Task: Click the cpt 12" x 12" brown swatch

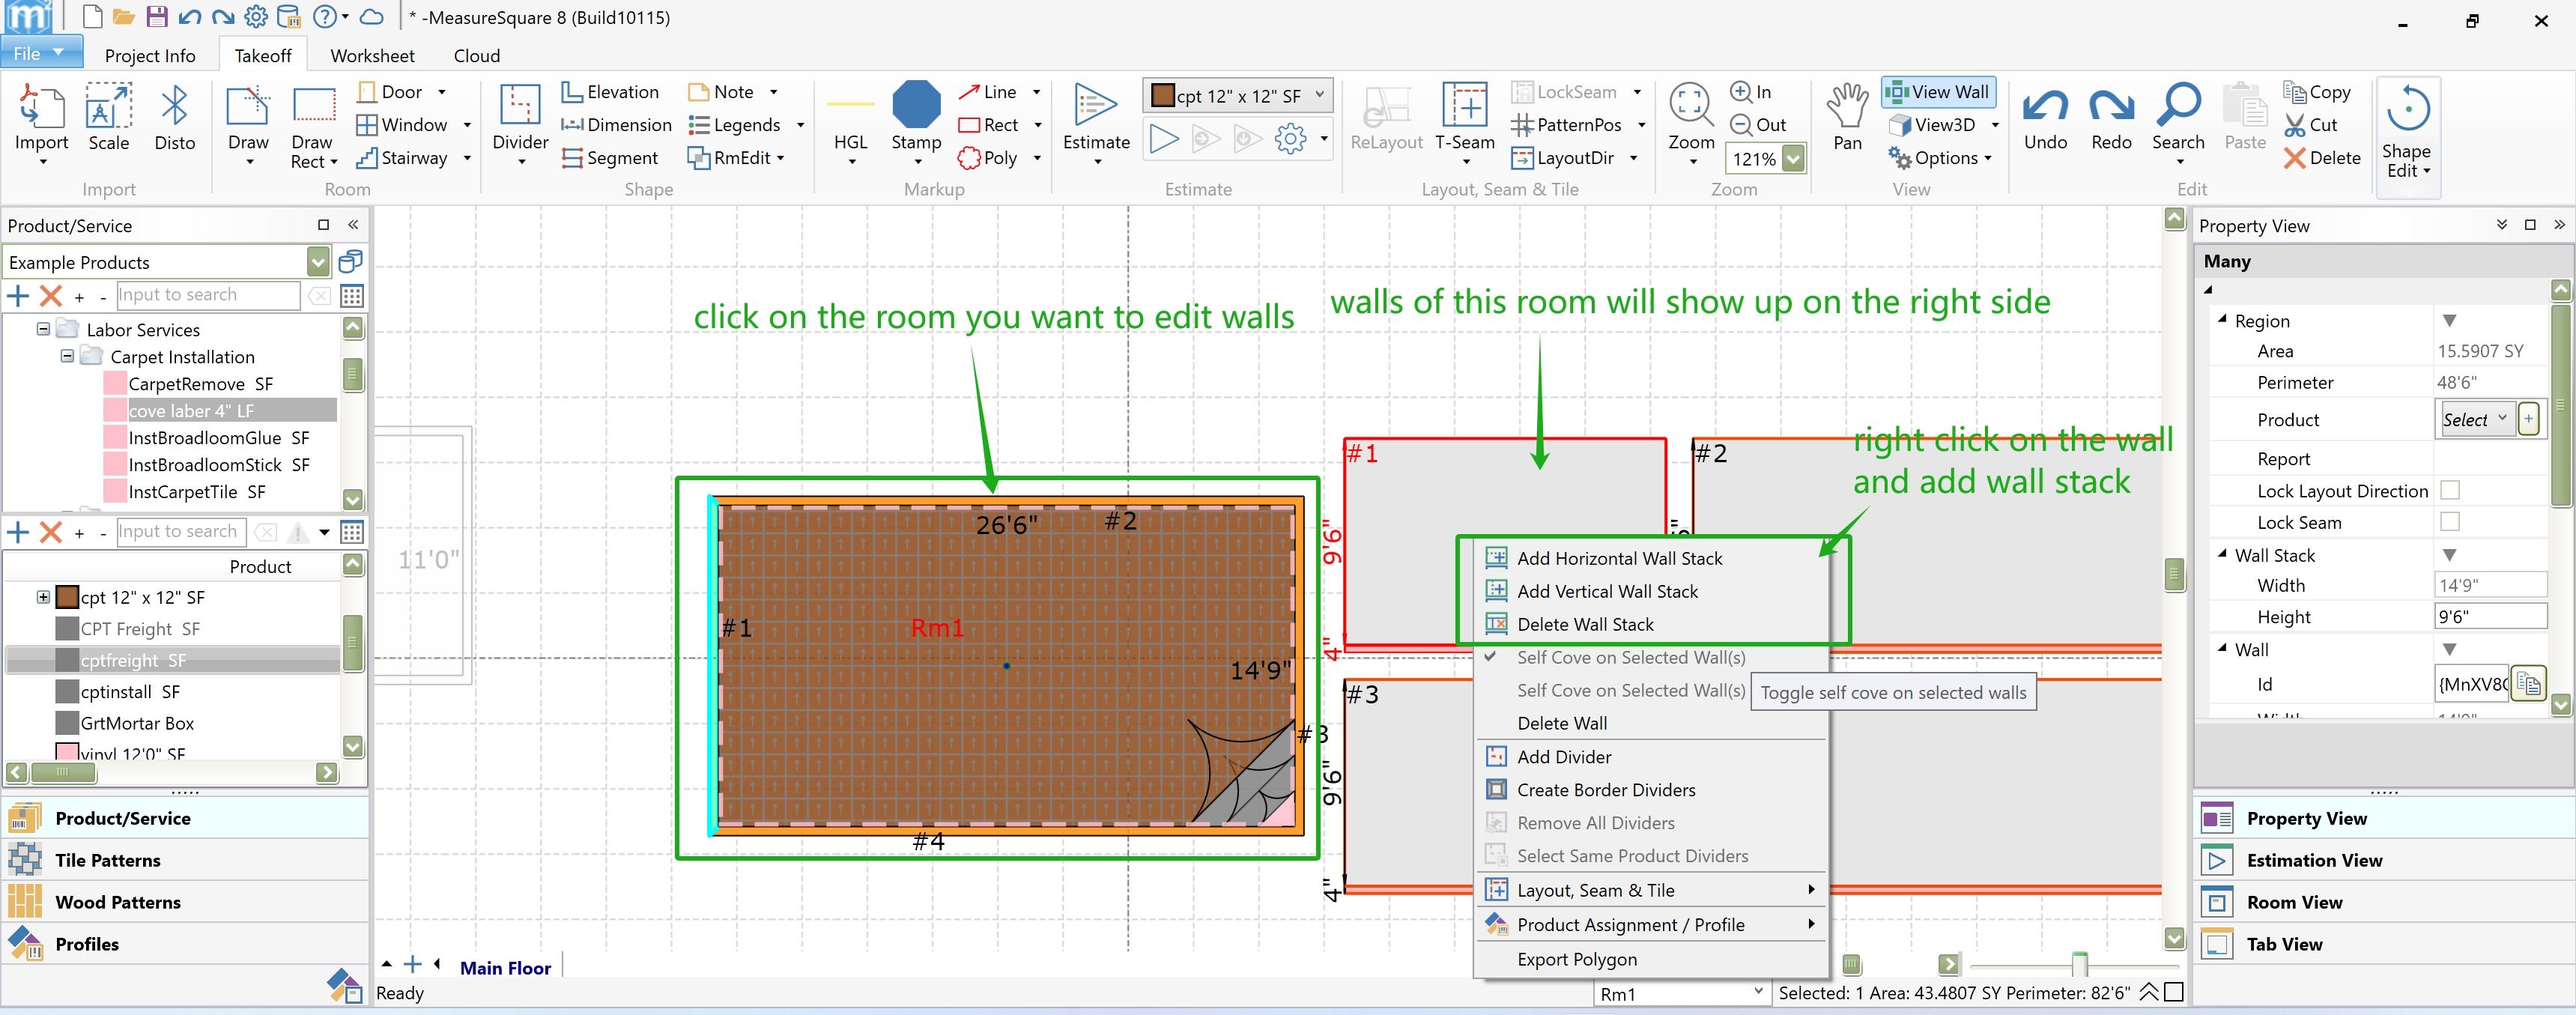Action: (67, 597)
